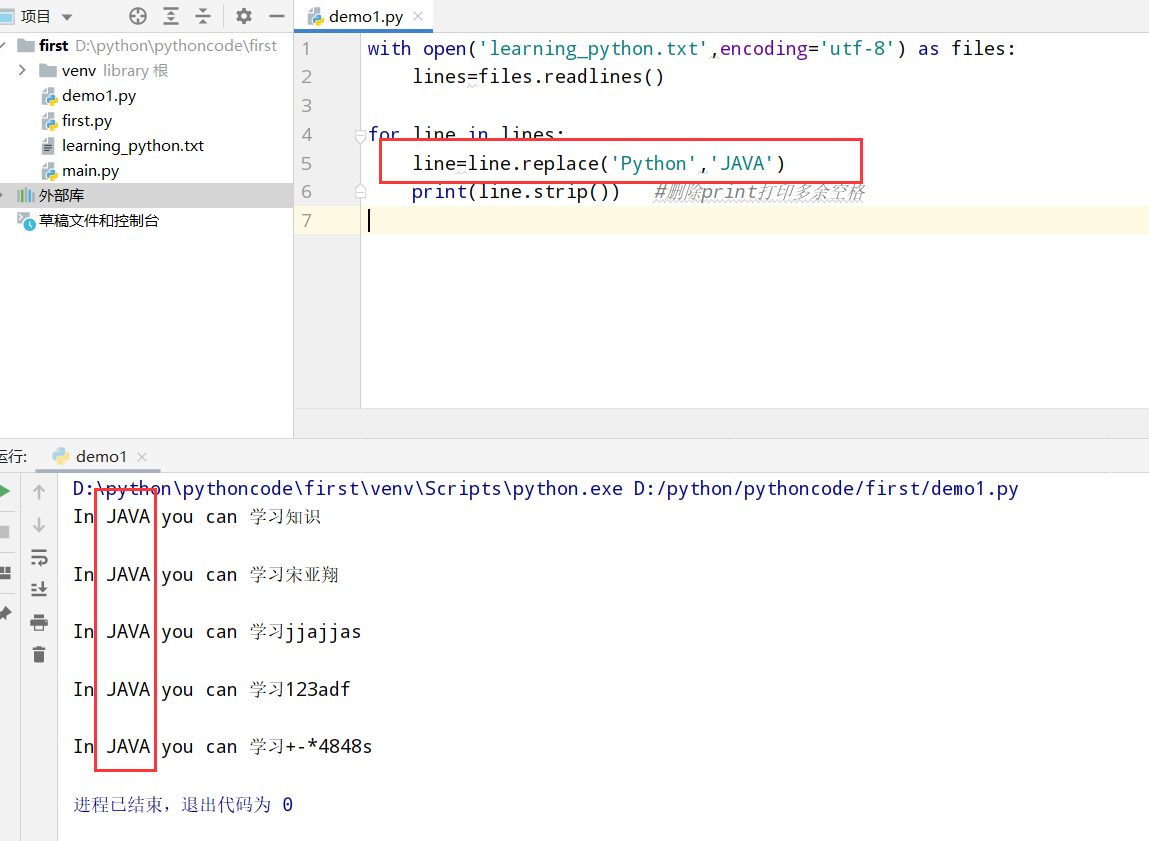Click output line 学习知识
The image size is (1149, 841).
196,516
